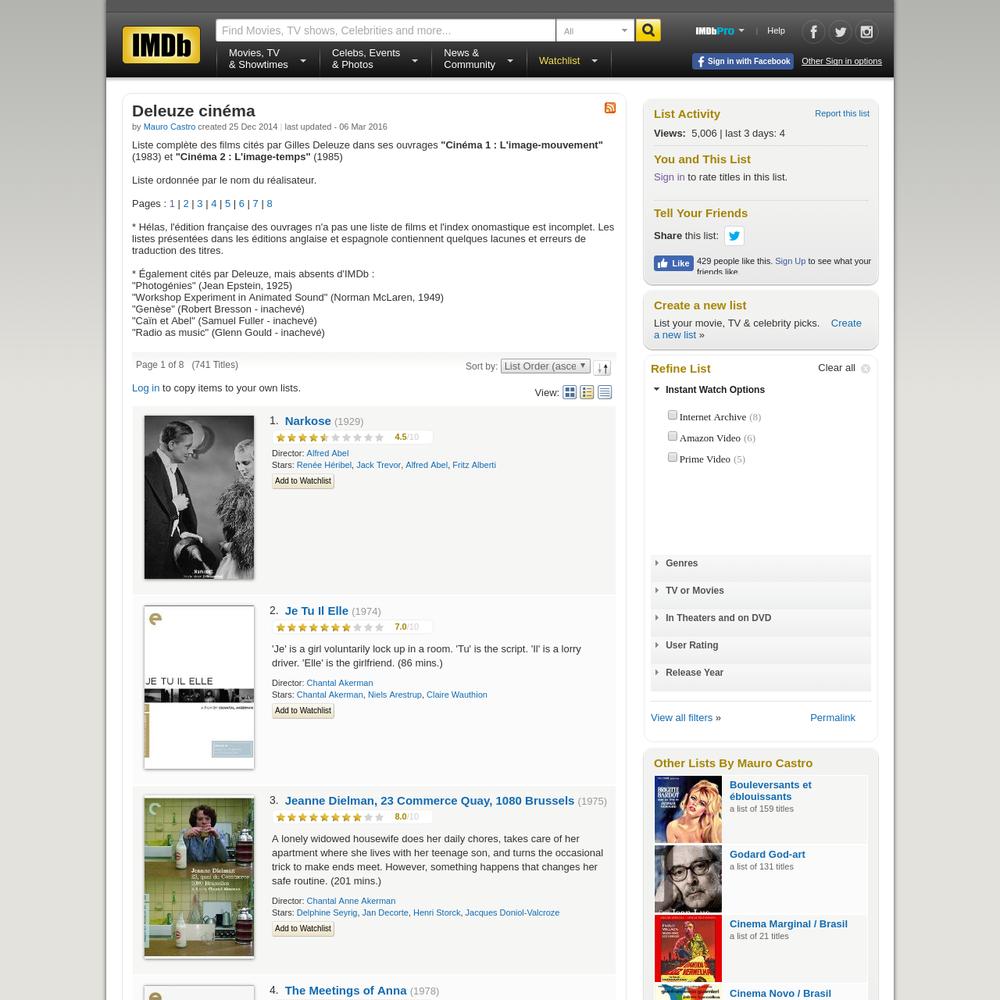The width and height of the screenshot is (1000, 1000).
Task: Click Report this list
Action: 842,114
